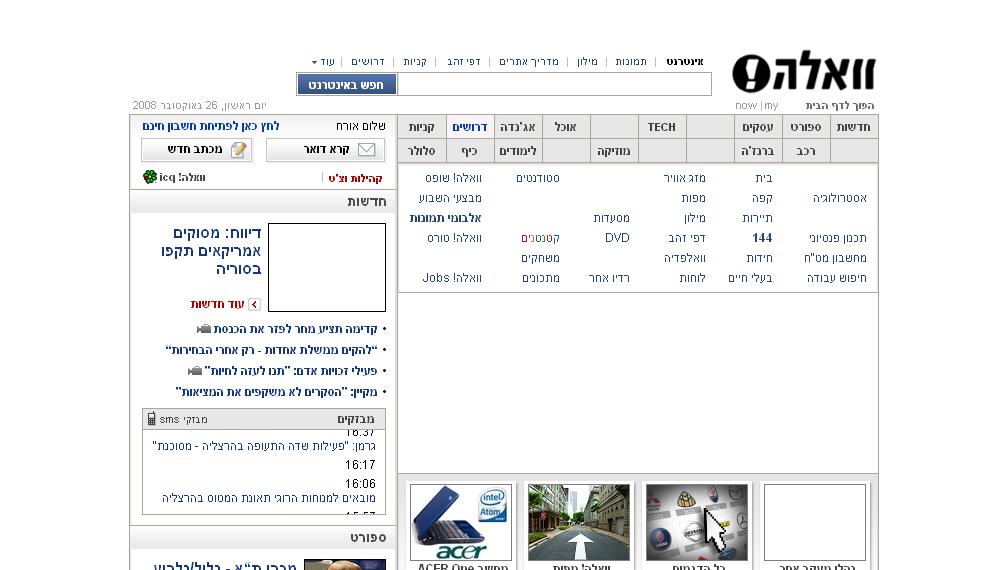Screen dimensions: 1007x570
Task: Click video camera icon beside פעילי זכויות אדם headline
Action: click(195, 371)
